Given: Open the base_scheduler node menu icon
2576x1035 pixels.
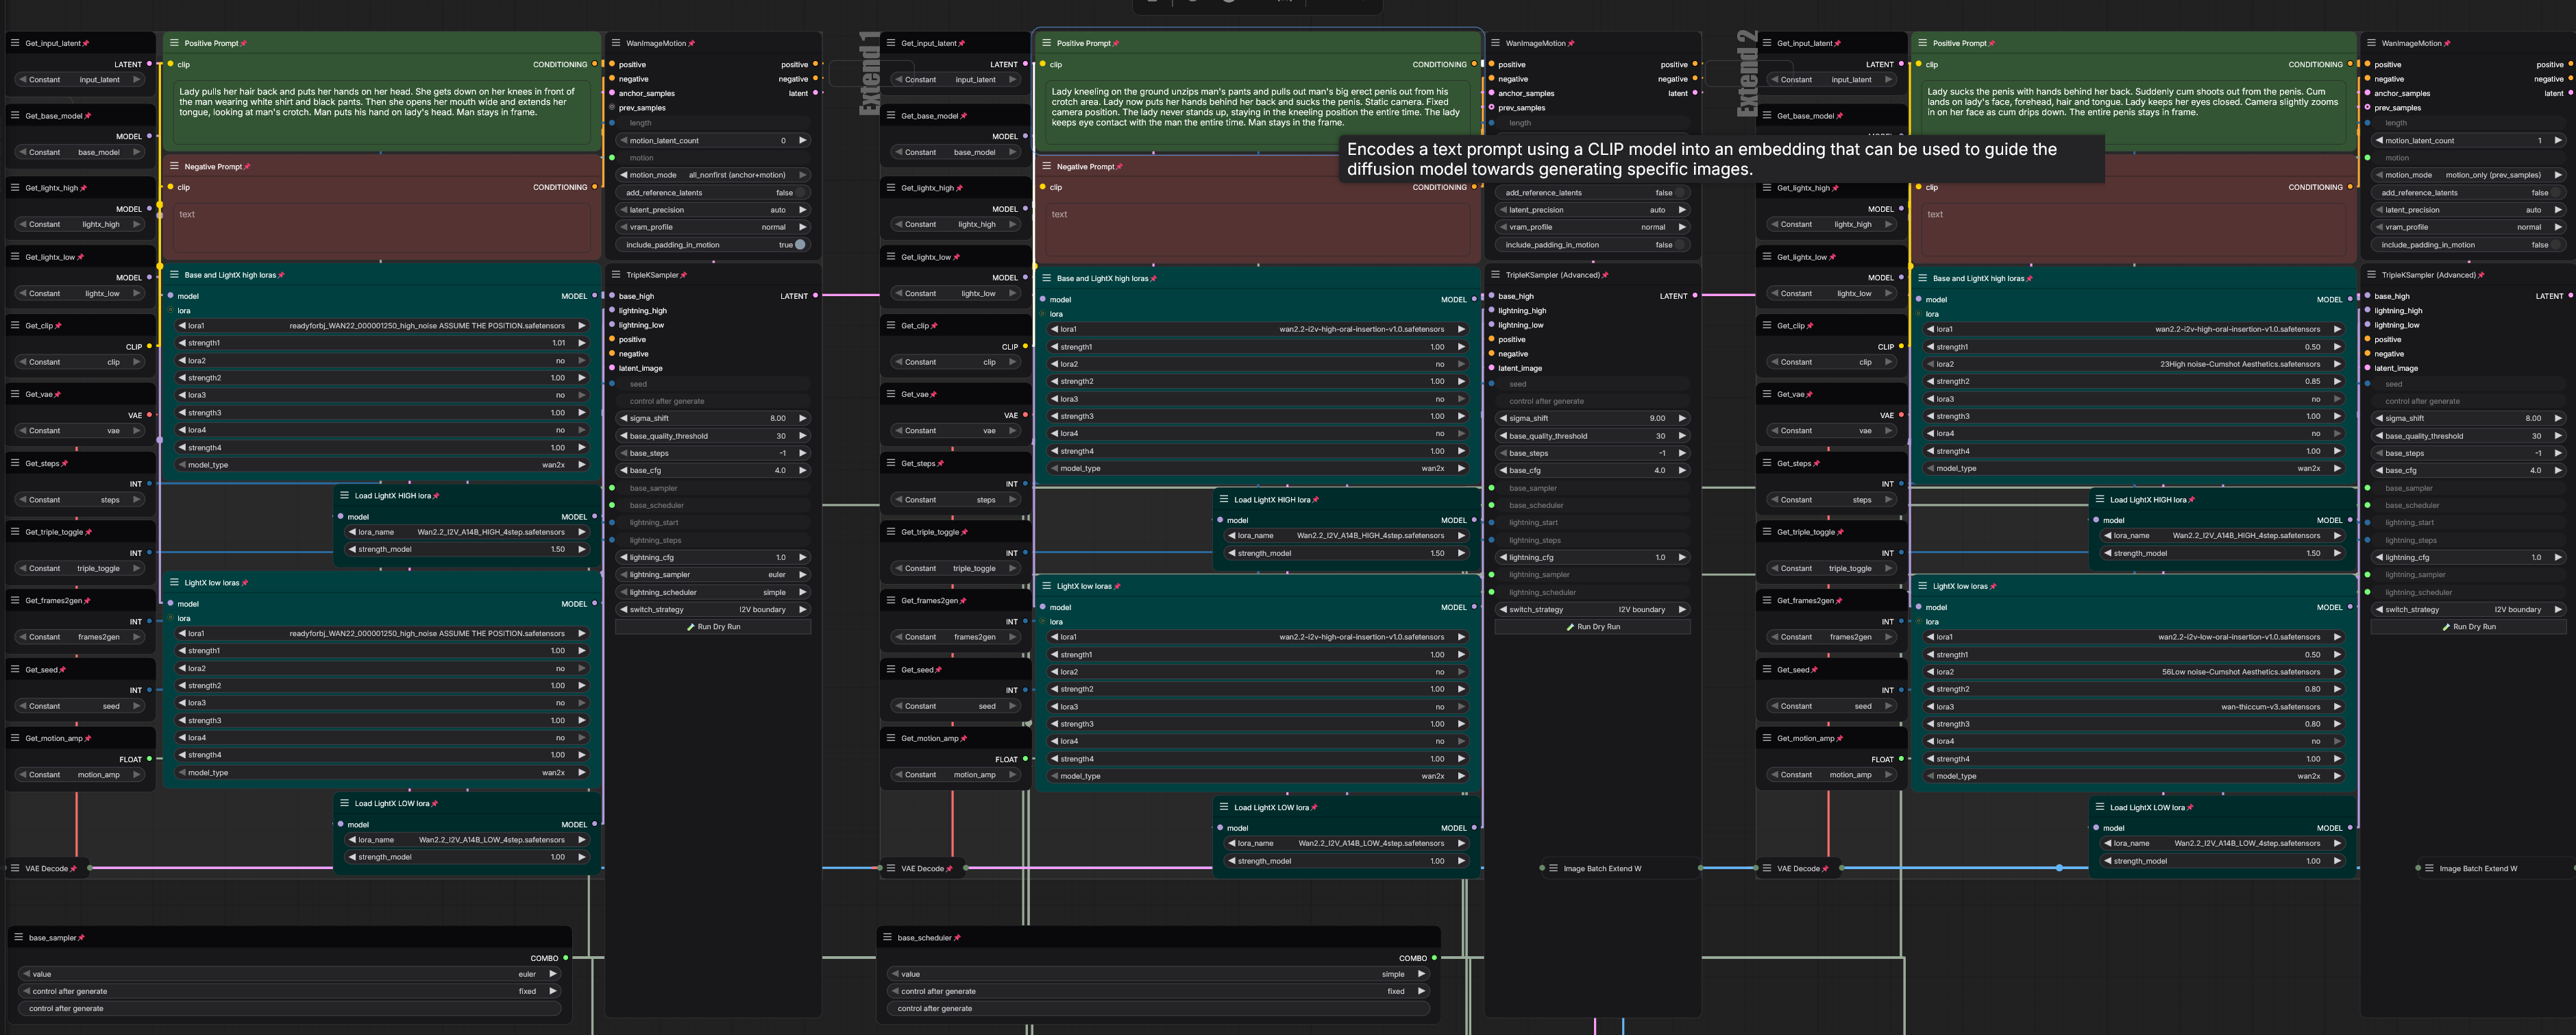Looking at the screenshot, I should pos(887,937).
